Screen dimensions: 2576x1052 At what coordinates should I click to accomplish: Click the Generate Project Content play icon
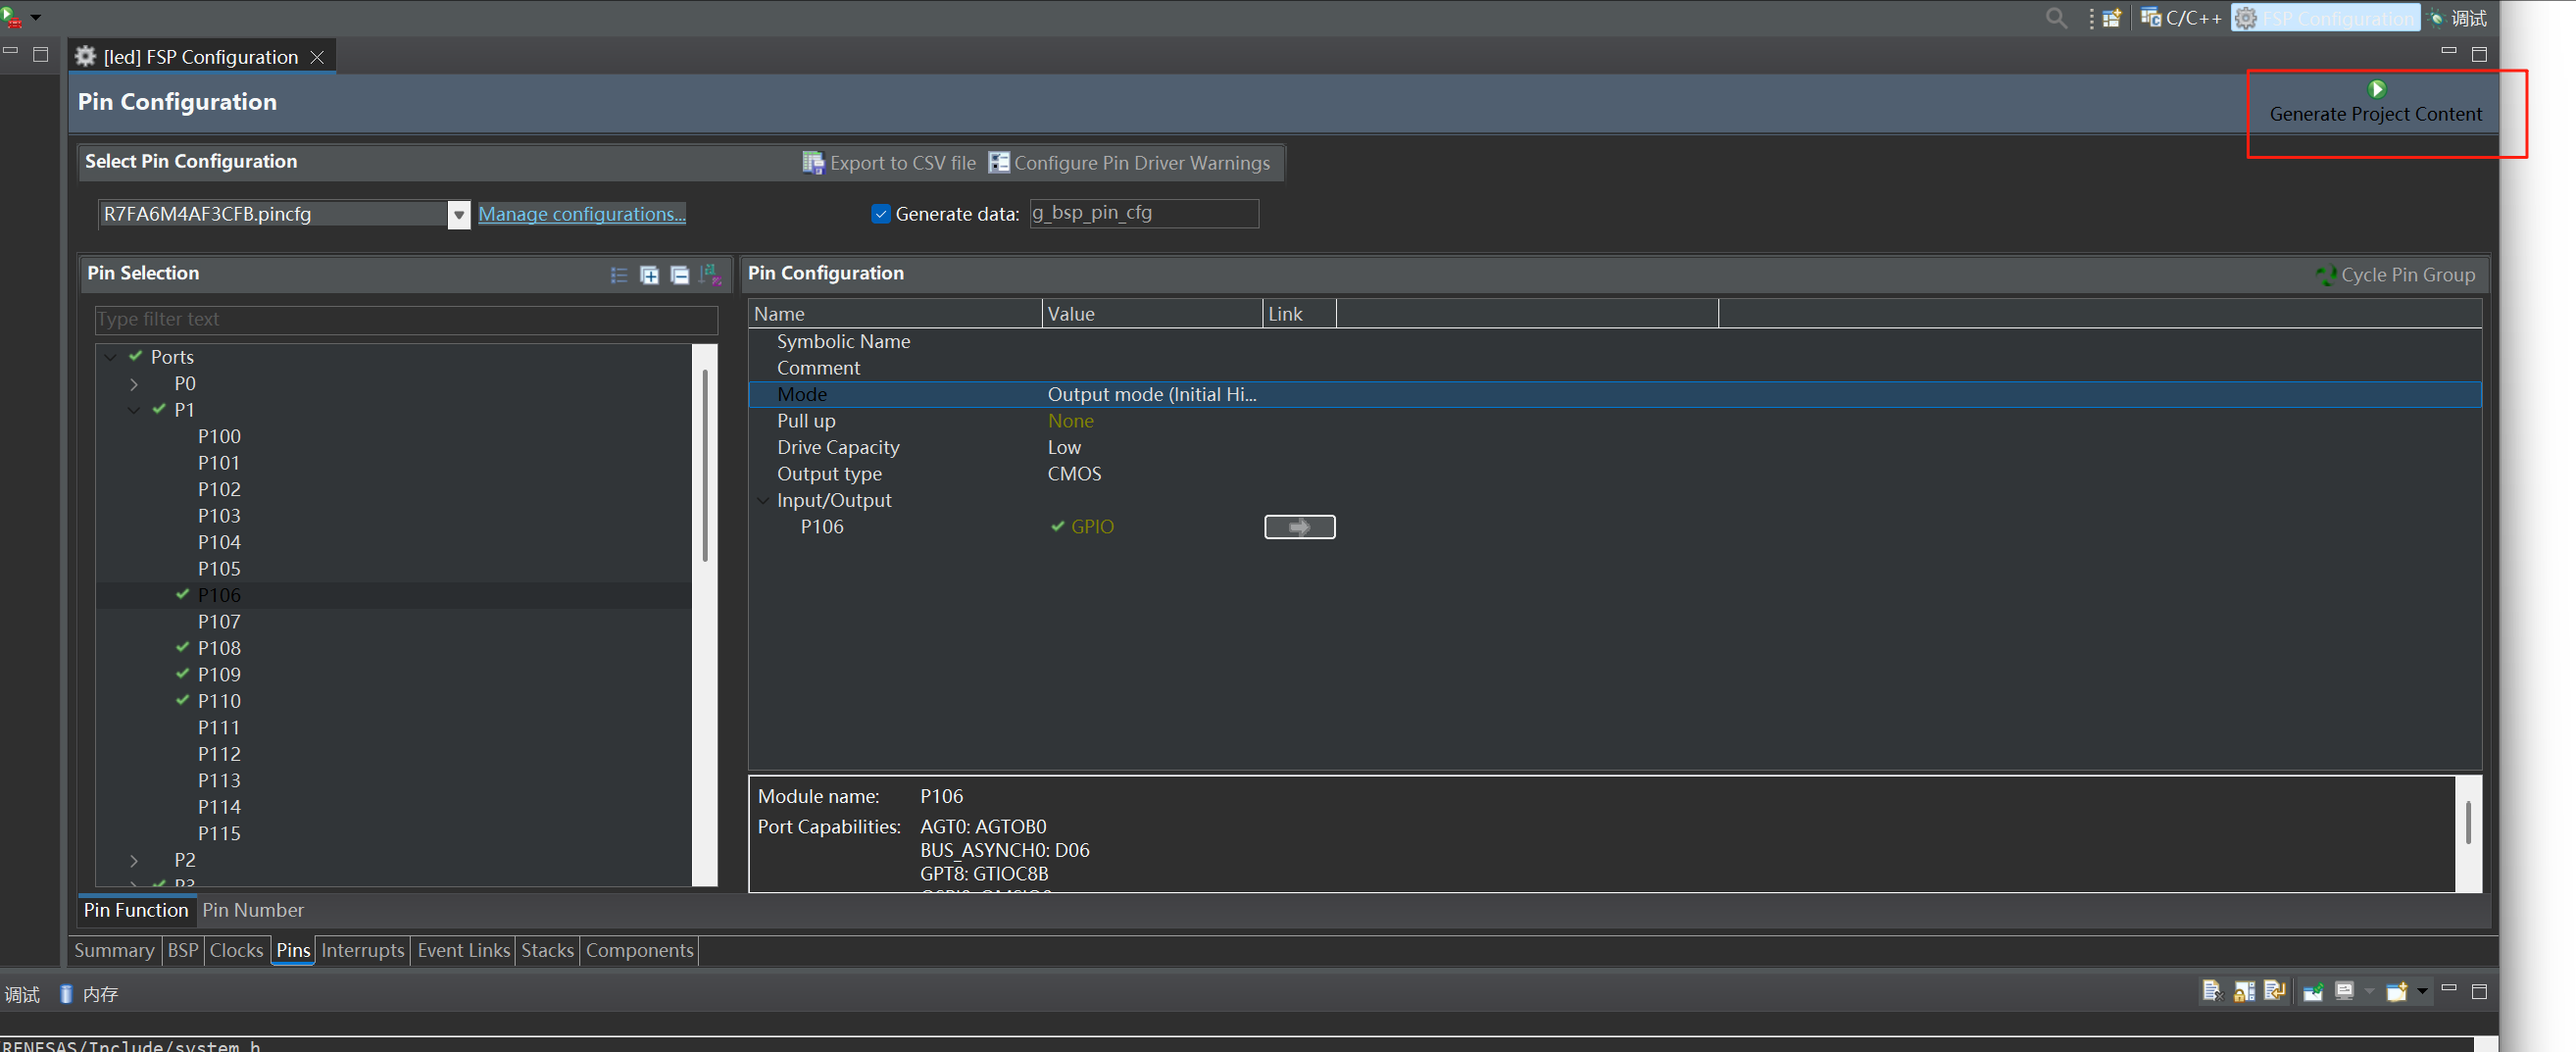click(2377, 89)
